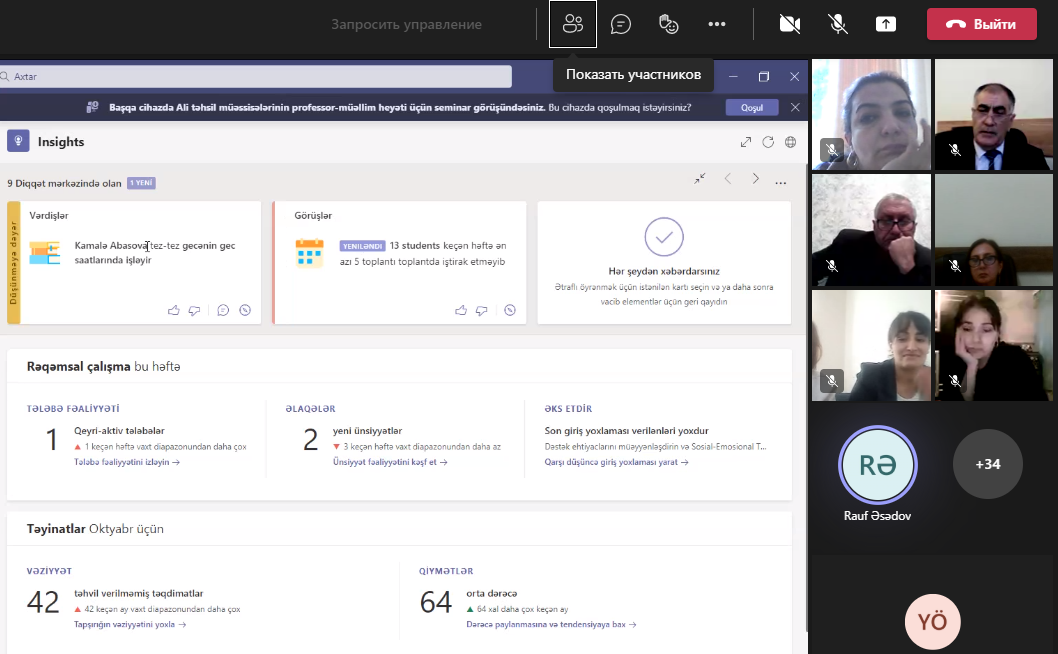Turn on the camera
This screenshot has height=654, width=1058.
tap(790, 24)
